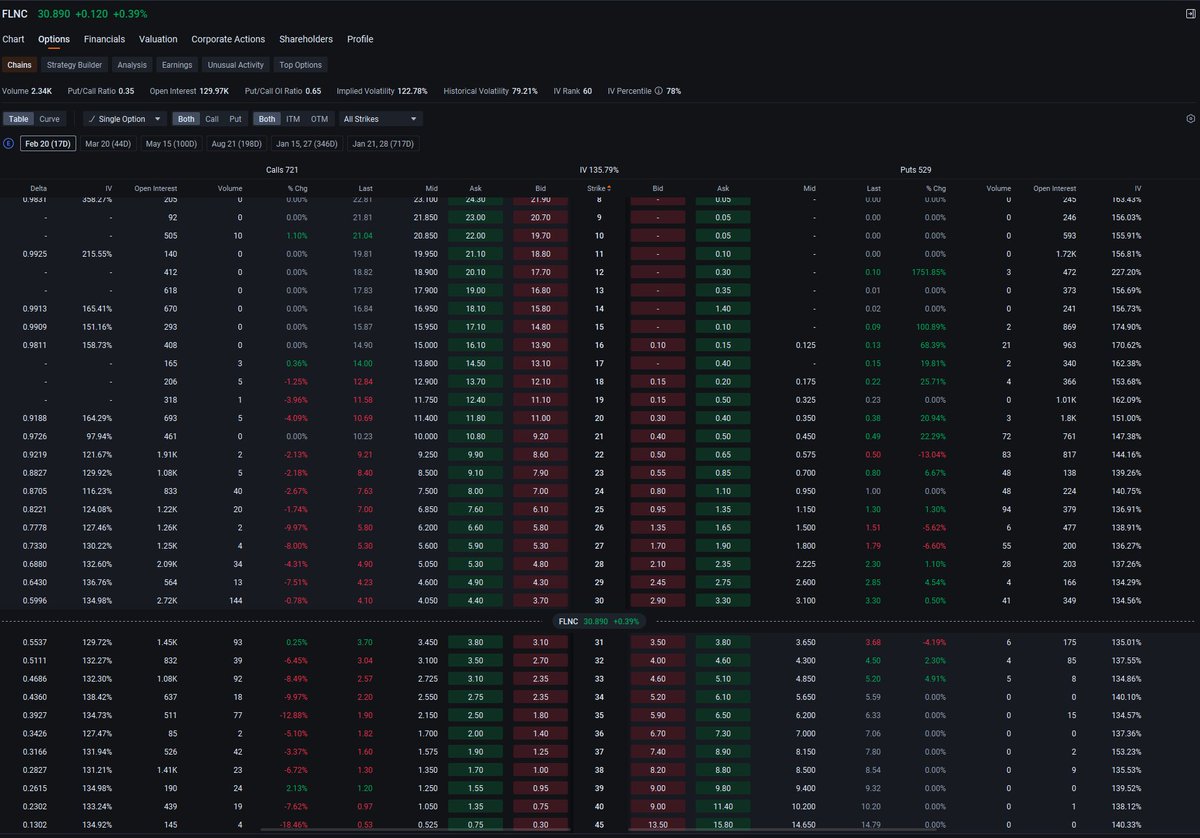The height and width of the screenshot is (838, 1200).
Task: Click the Delta column header
Action: click(x=38, y=188)
